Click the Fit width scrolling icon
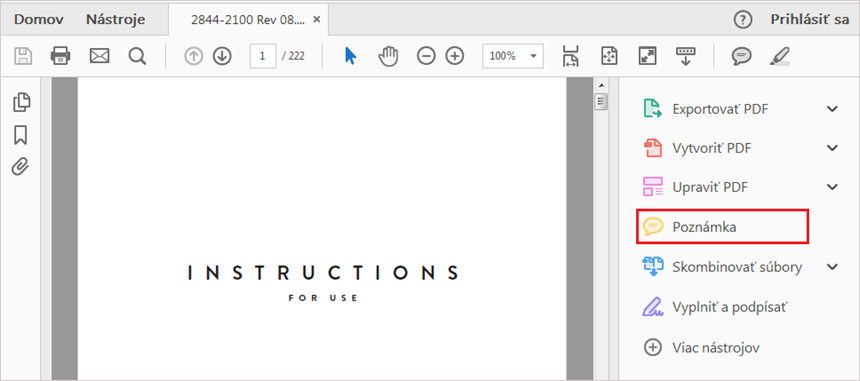The image size is (860, 381). [571, 56]
